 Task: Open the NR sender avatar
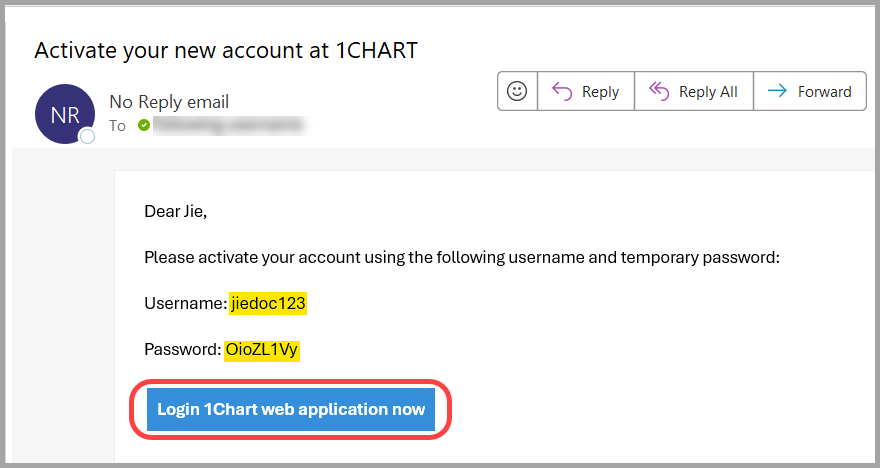click(x=65, y=114)
